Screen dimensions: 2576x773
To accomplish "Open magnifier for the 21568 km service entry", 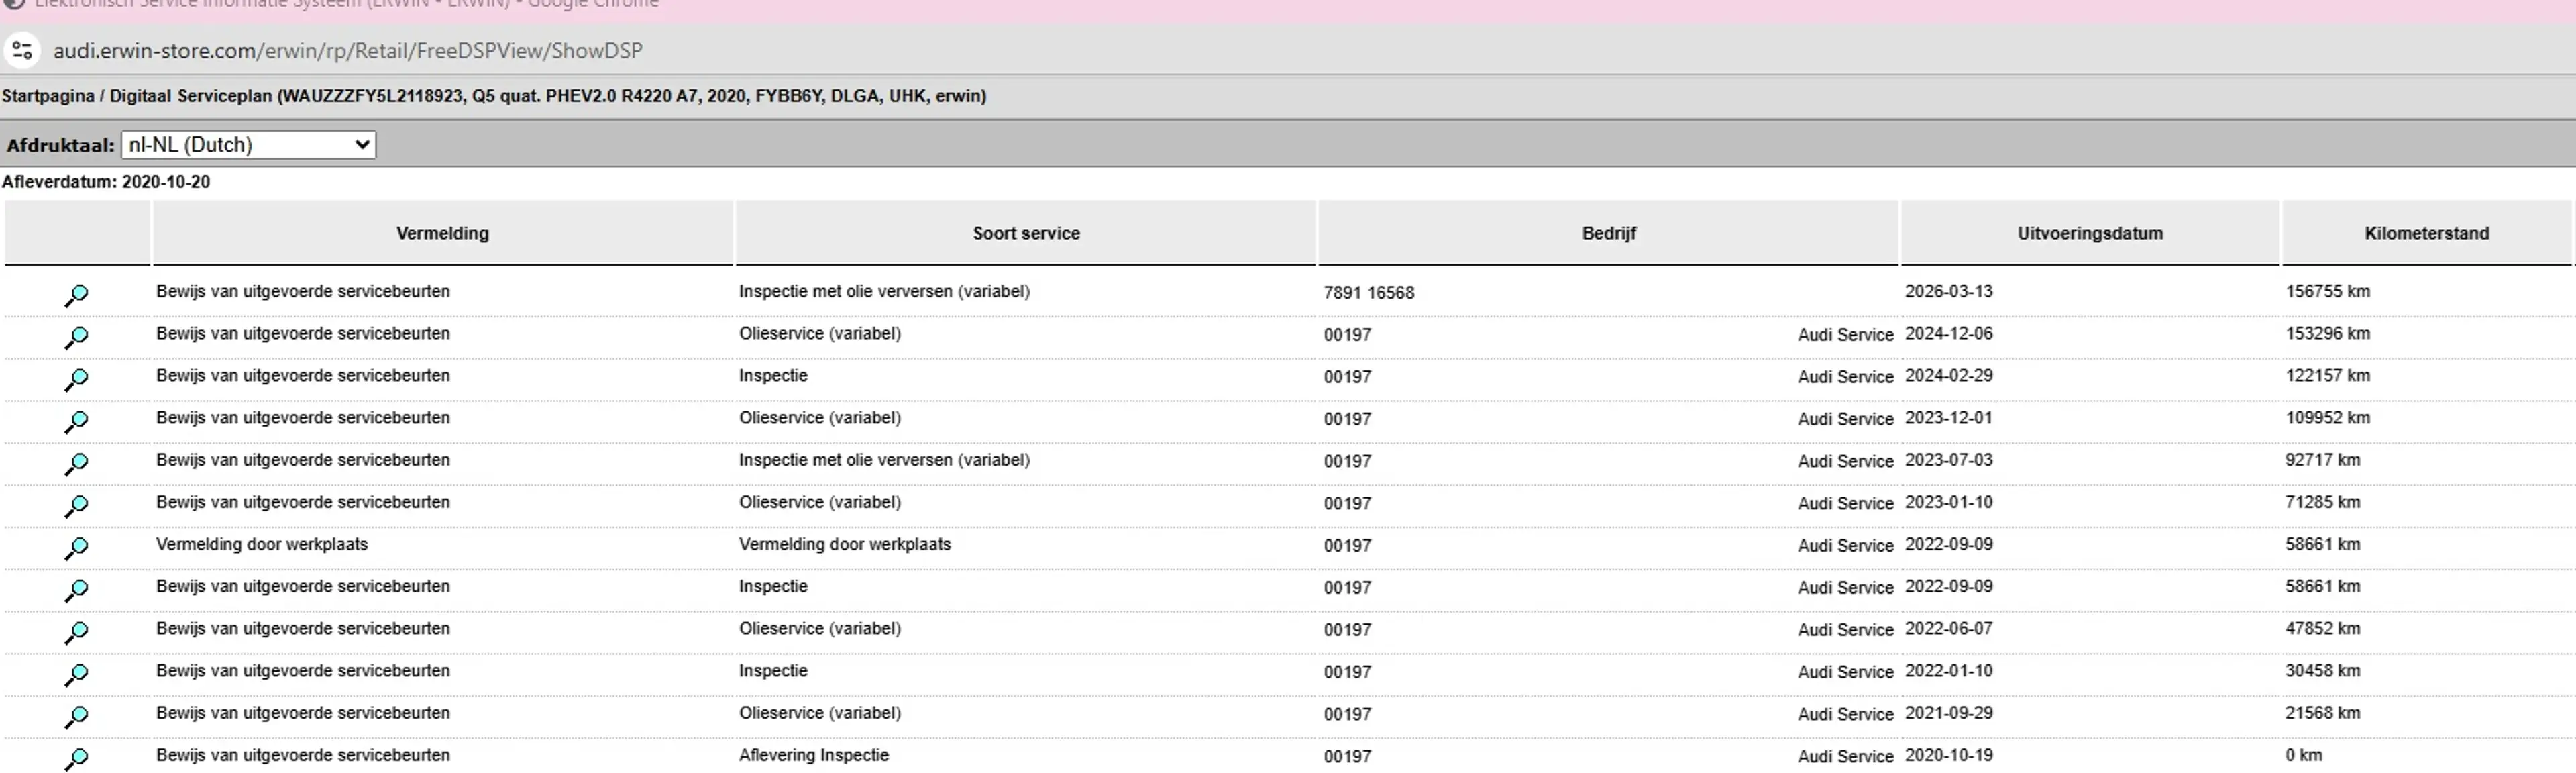I will [76, 716].
